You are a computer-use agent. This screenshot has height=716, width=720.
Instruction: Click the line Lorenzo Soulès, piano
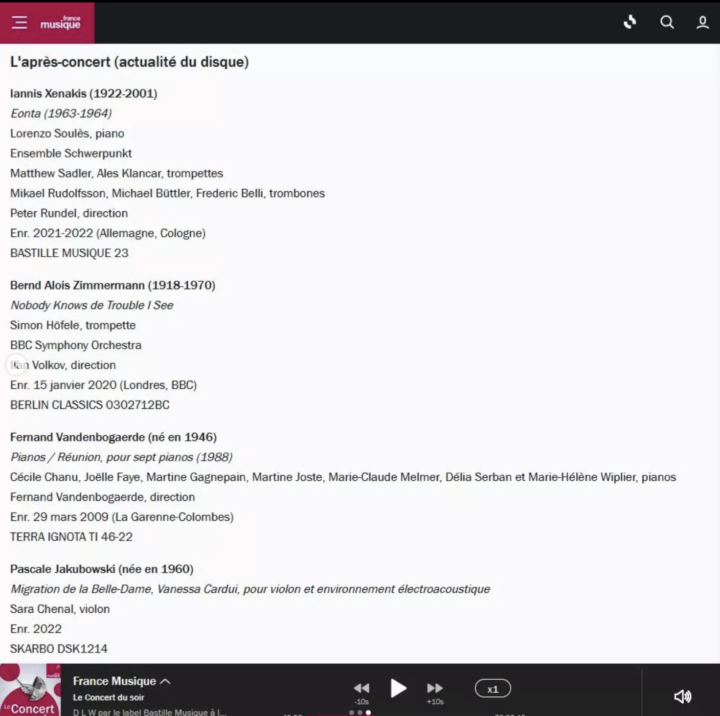tap(67, 133)
